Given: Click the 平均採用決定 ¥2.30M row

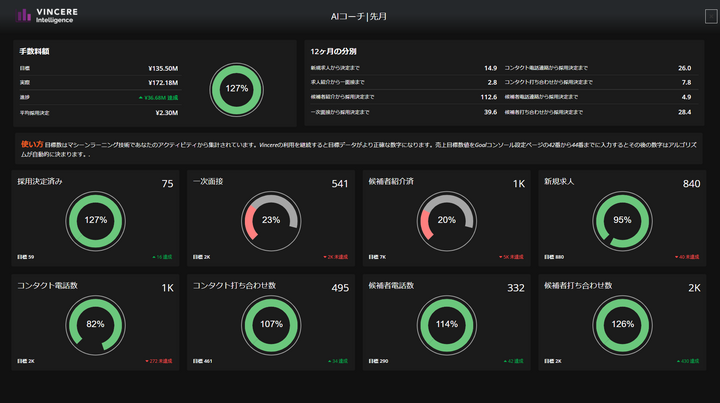Looking at the screenshot, I should tap(98, 112).
